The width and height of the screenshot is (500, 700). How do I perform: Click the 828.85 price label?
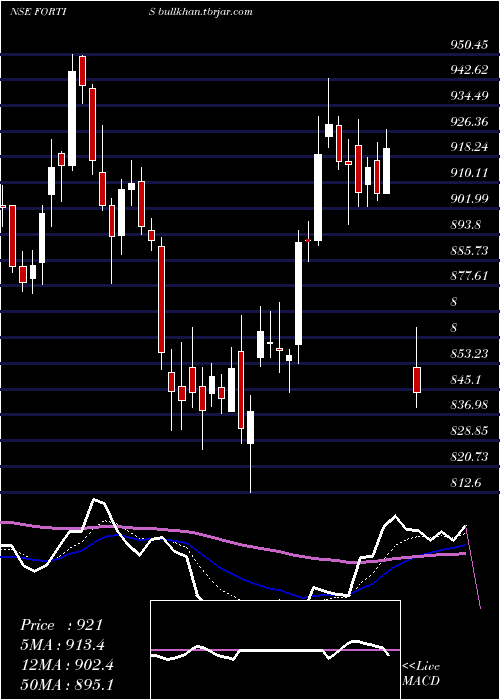tap(469, 431)
